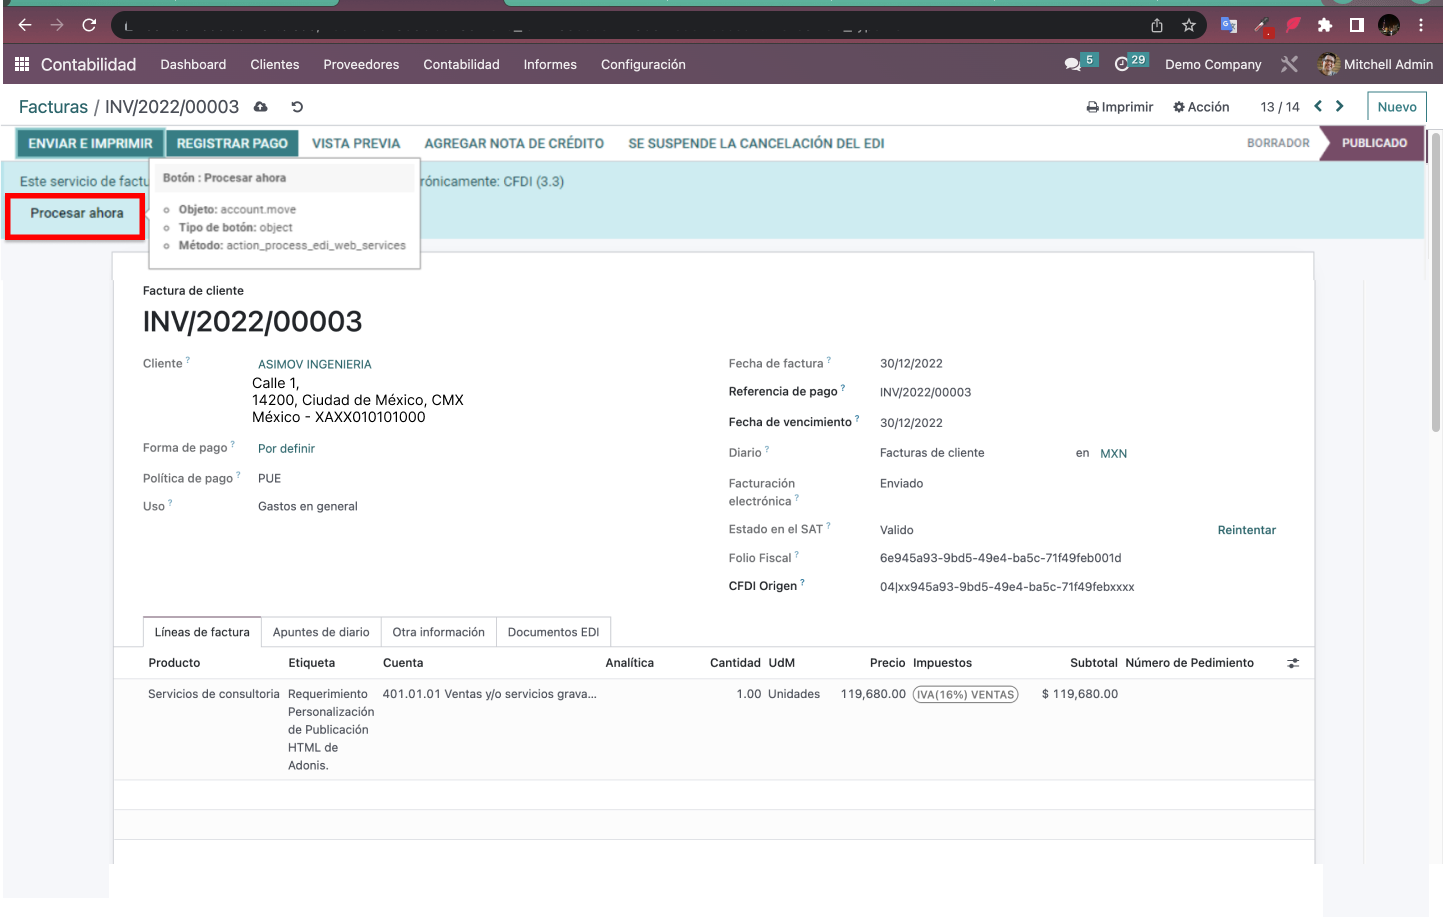Open the ASIMOV INGENIERIA customer link
Viewport: 1443px width, 917px height.
coord(314,364)
